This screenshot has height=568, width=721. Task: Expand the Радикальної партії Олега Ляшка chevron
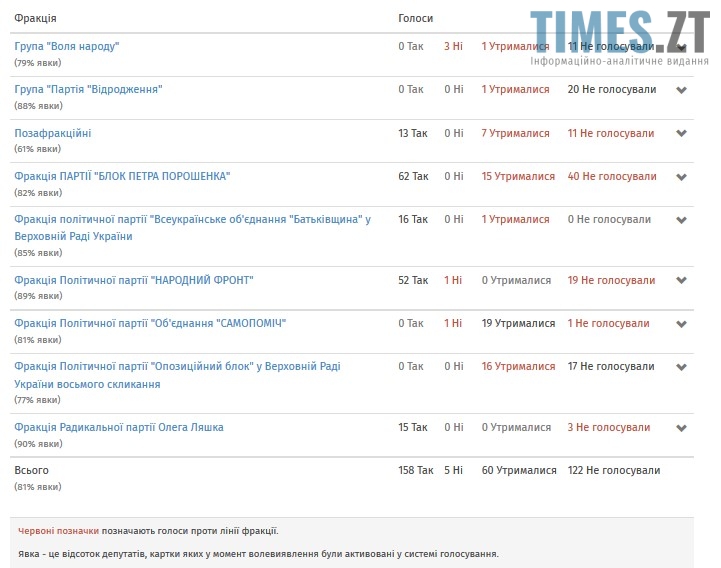click(x=682, y=428)
